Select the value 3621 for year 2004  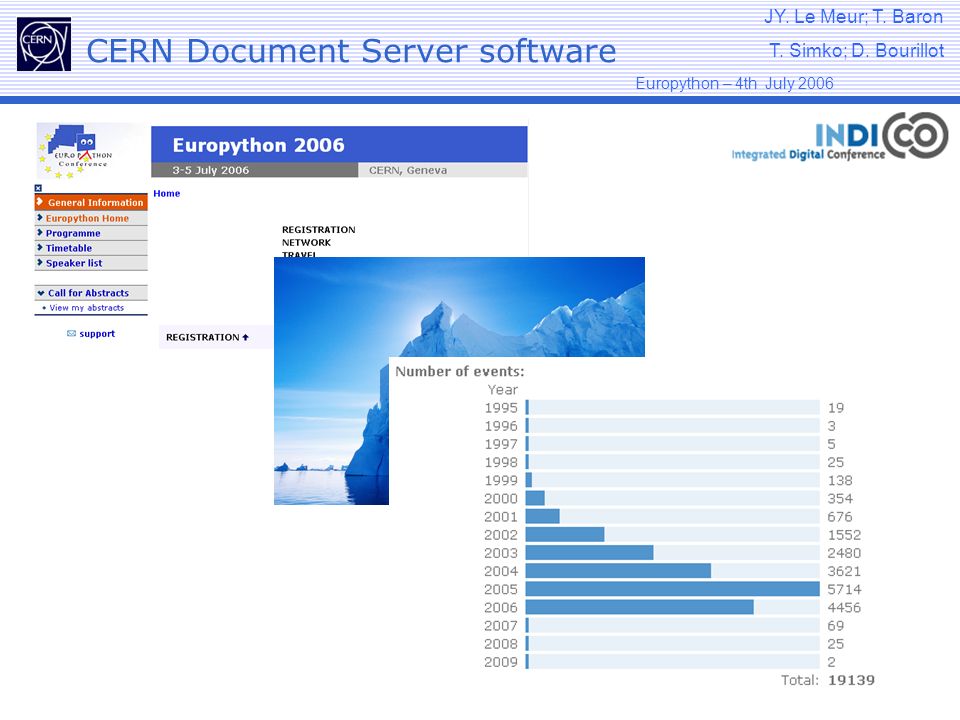(844, 571)
